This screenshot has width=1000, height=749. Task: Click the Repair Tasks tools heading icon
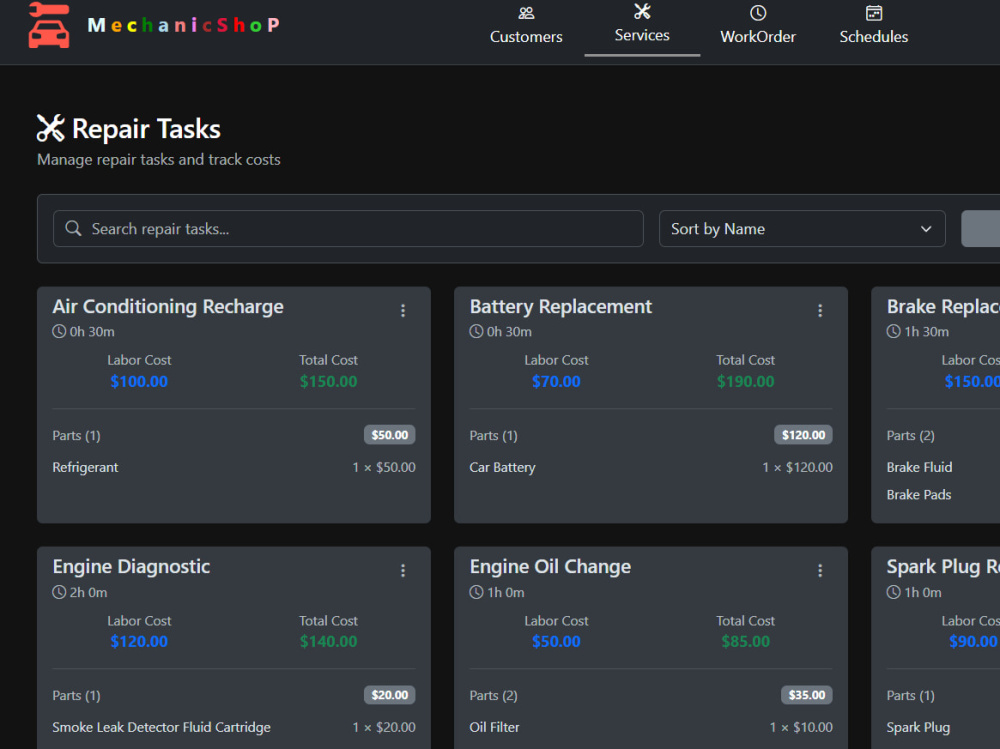pyautogui.click(x=50, y=128)
